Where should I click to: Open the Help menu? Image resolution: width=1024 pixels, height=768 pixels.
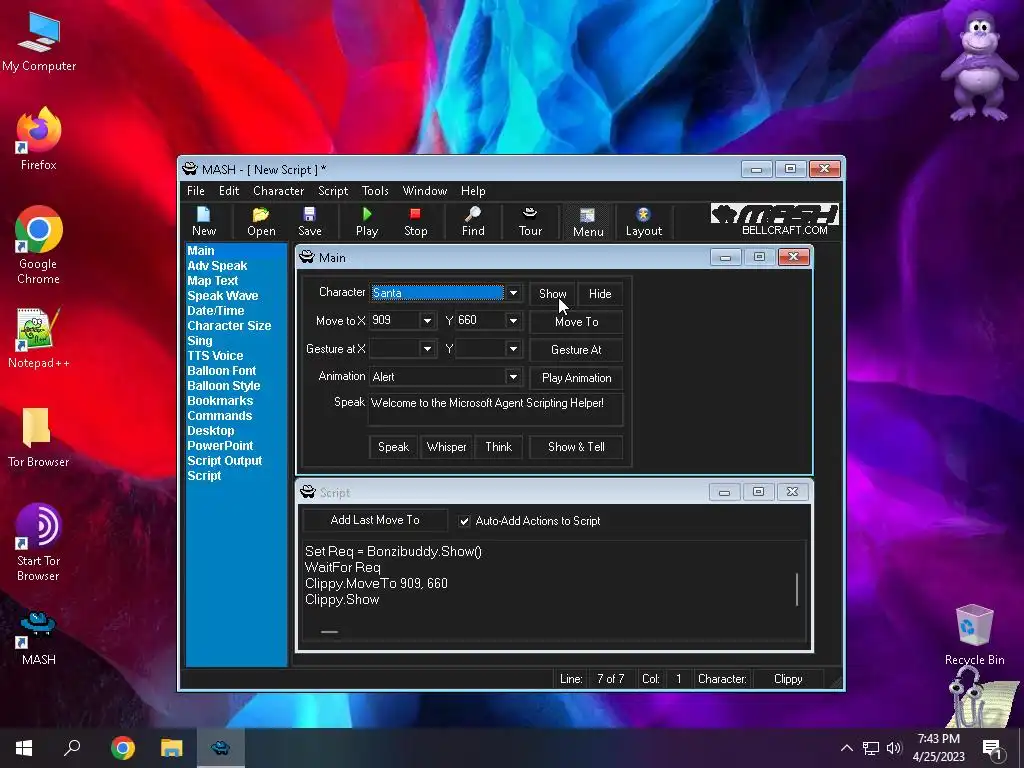click(x=473, y=191)
